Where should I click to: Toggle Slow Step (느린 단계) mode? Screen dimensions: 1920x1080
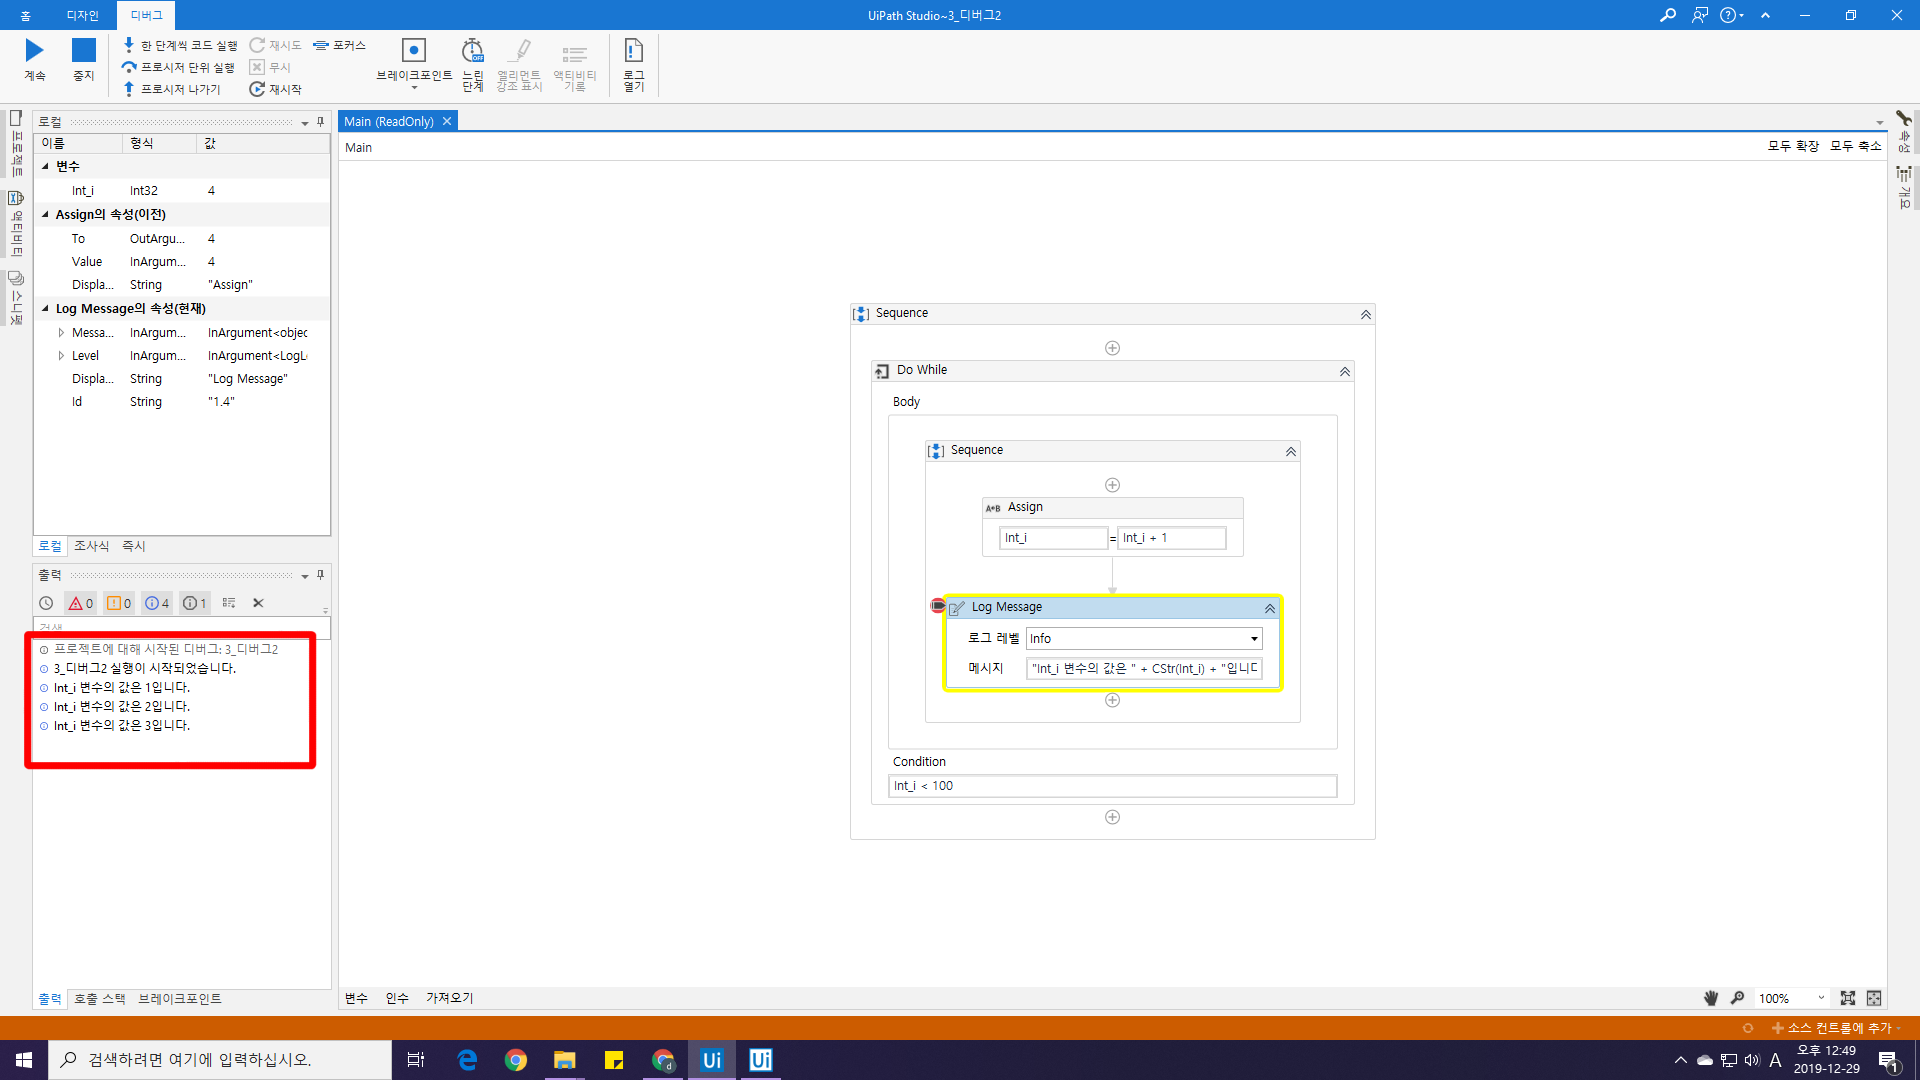click(x=472, y=63)
